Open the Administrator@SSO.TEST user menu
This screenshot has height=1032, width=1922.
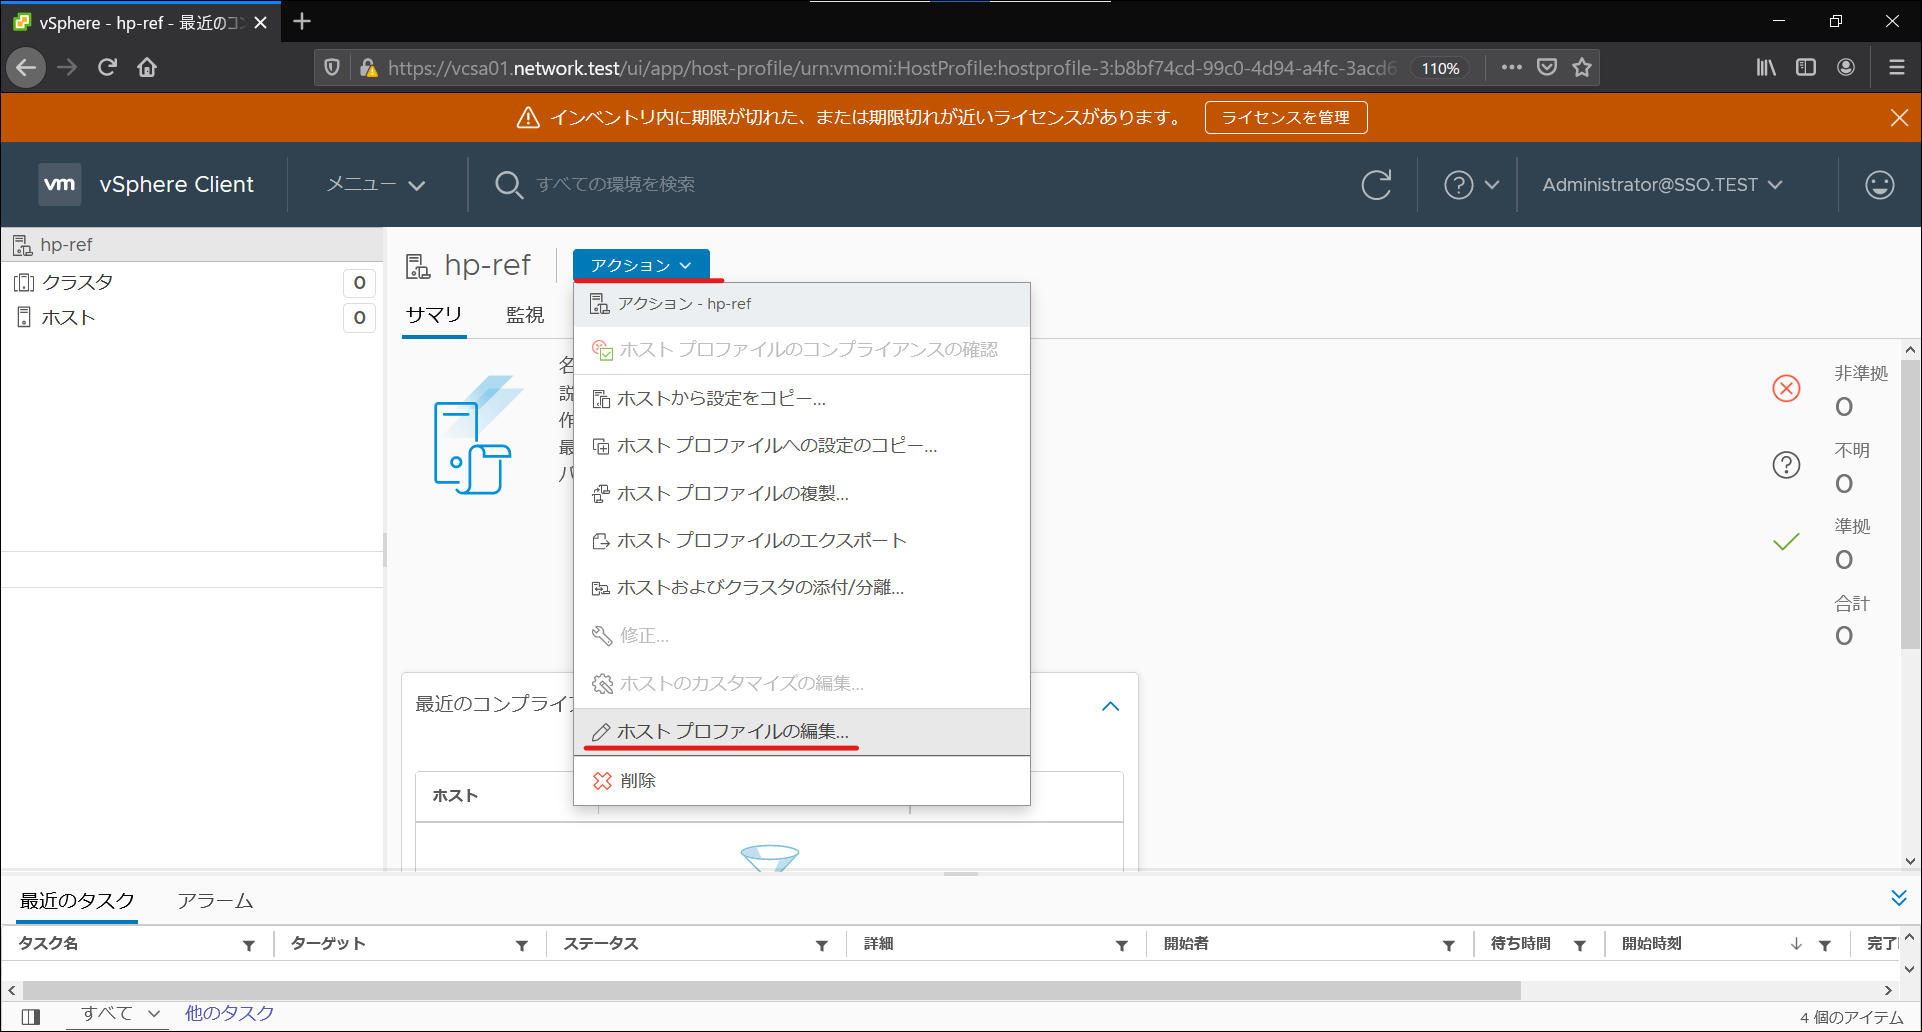(1662, 185)
